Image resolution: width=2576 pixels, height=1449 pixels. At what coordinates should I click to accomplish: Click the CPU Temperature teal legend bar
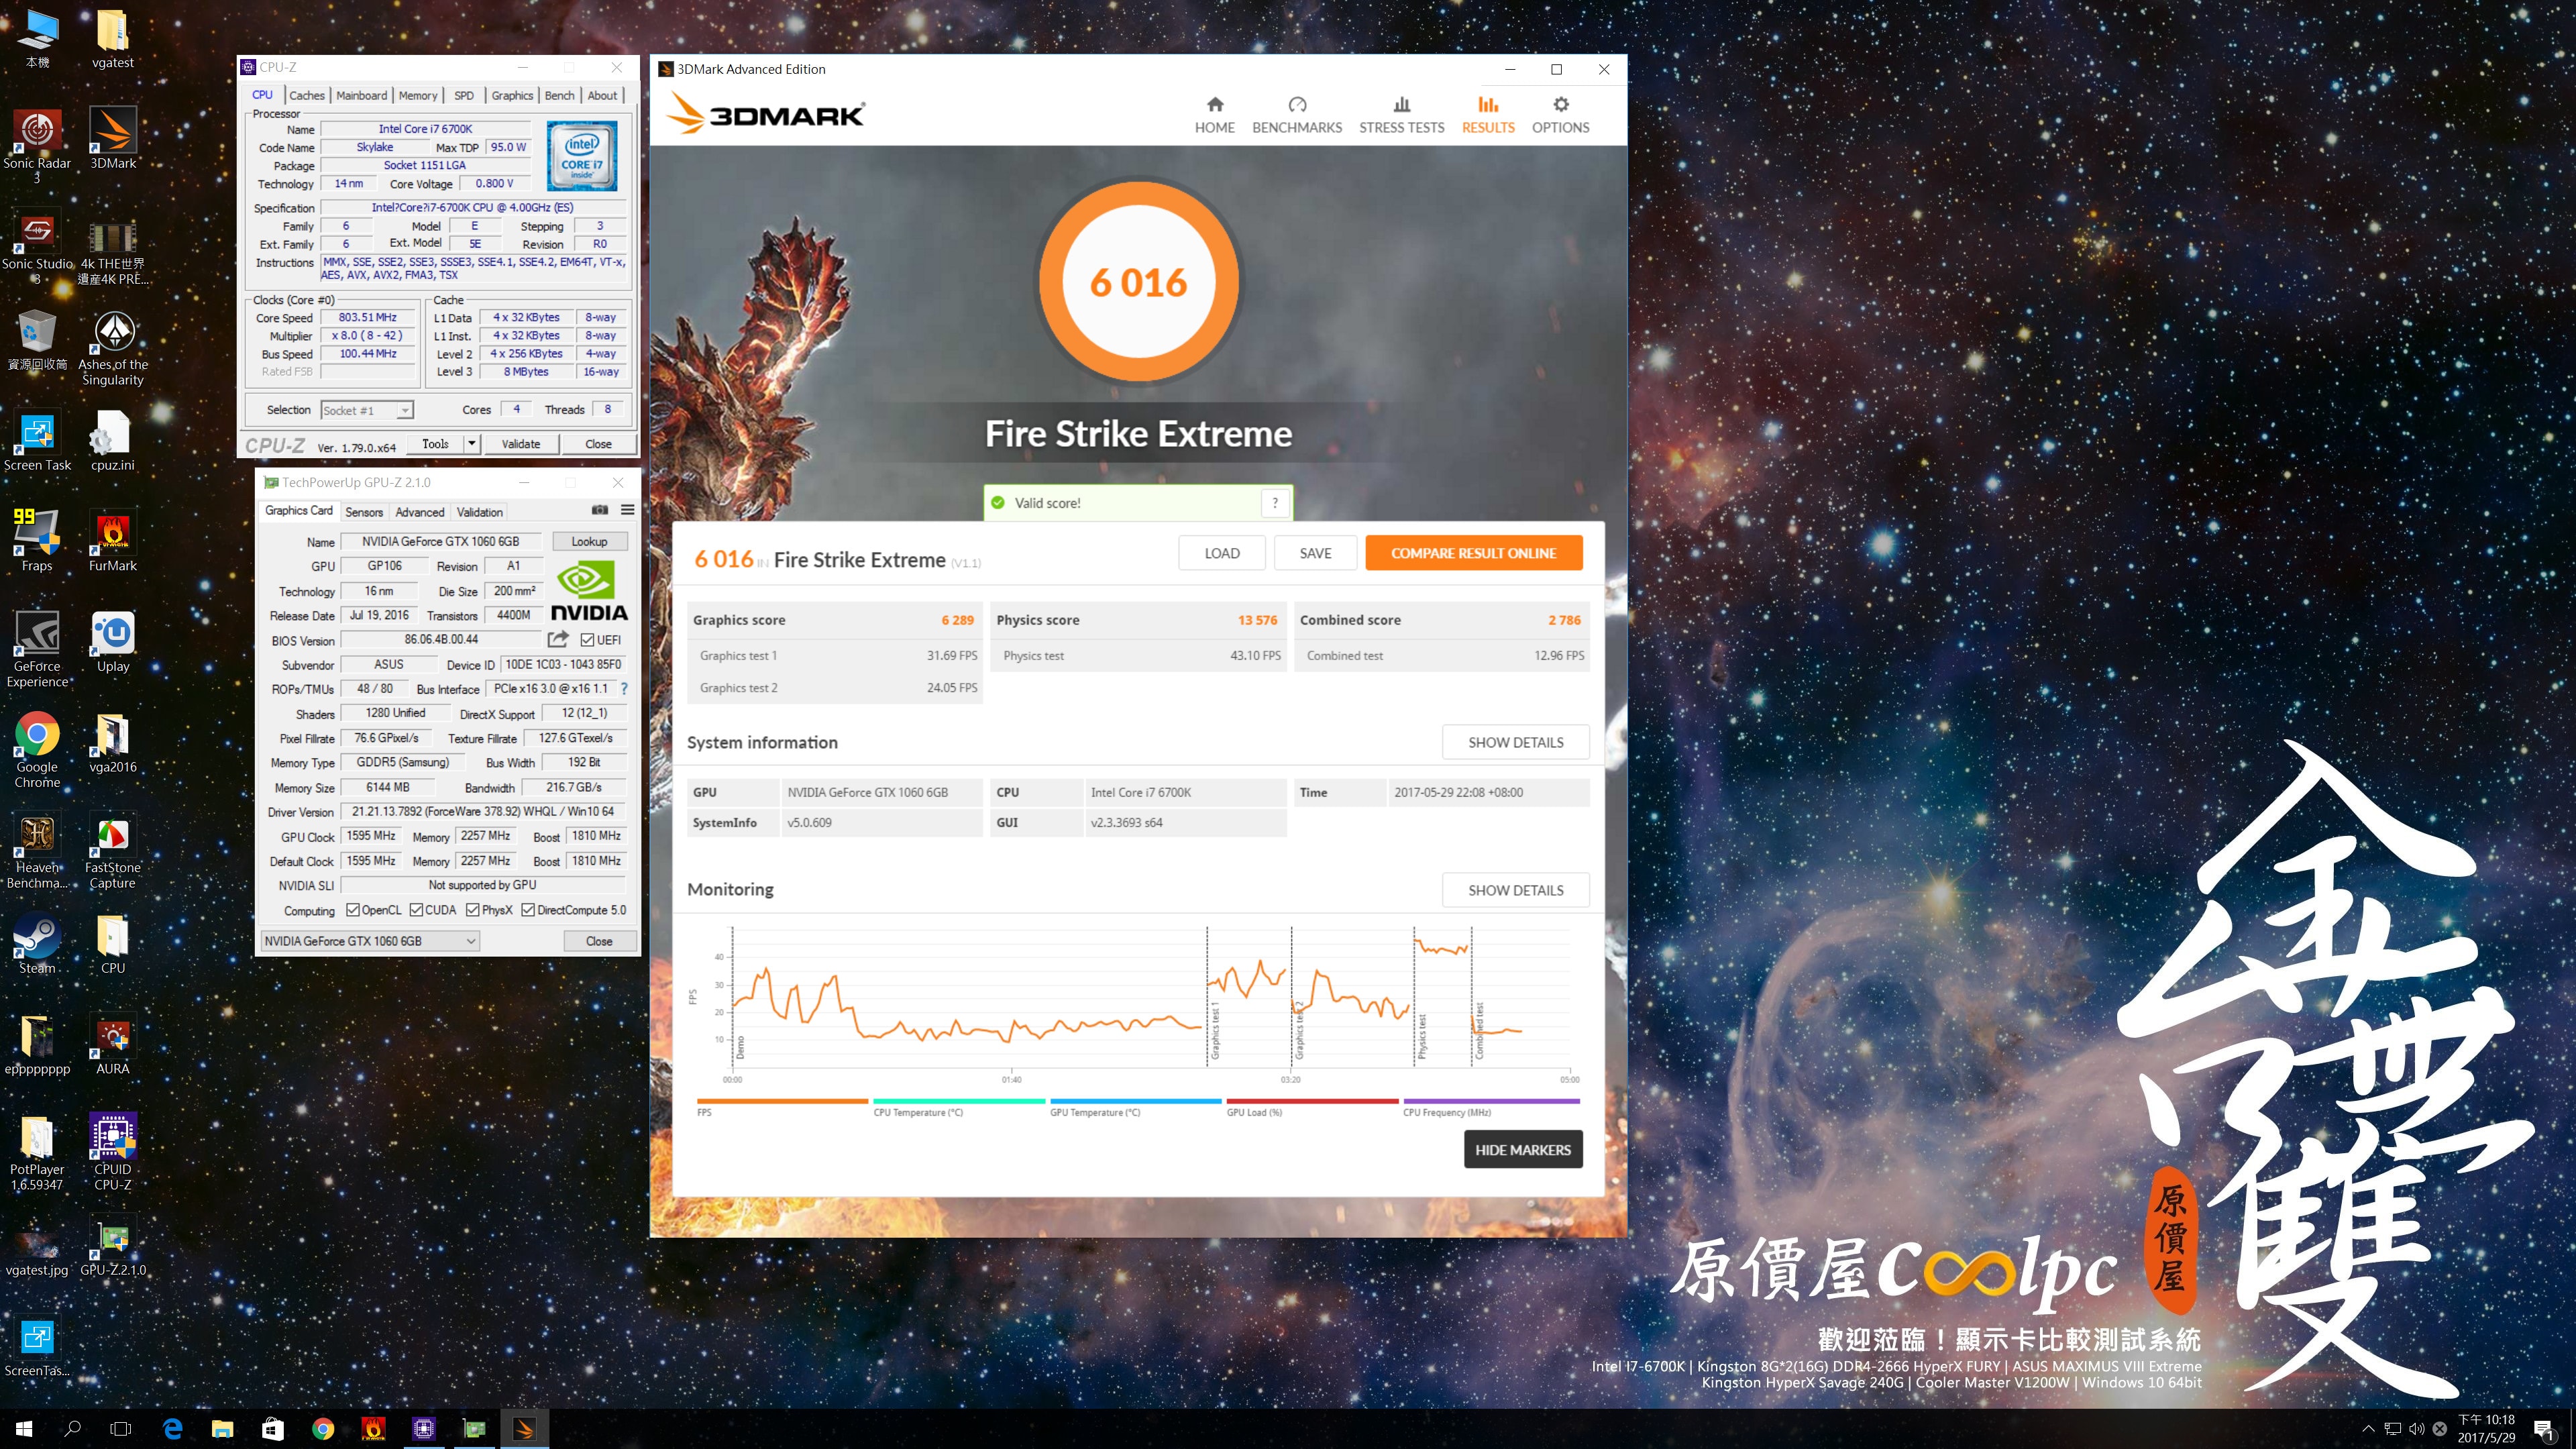958,1101
